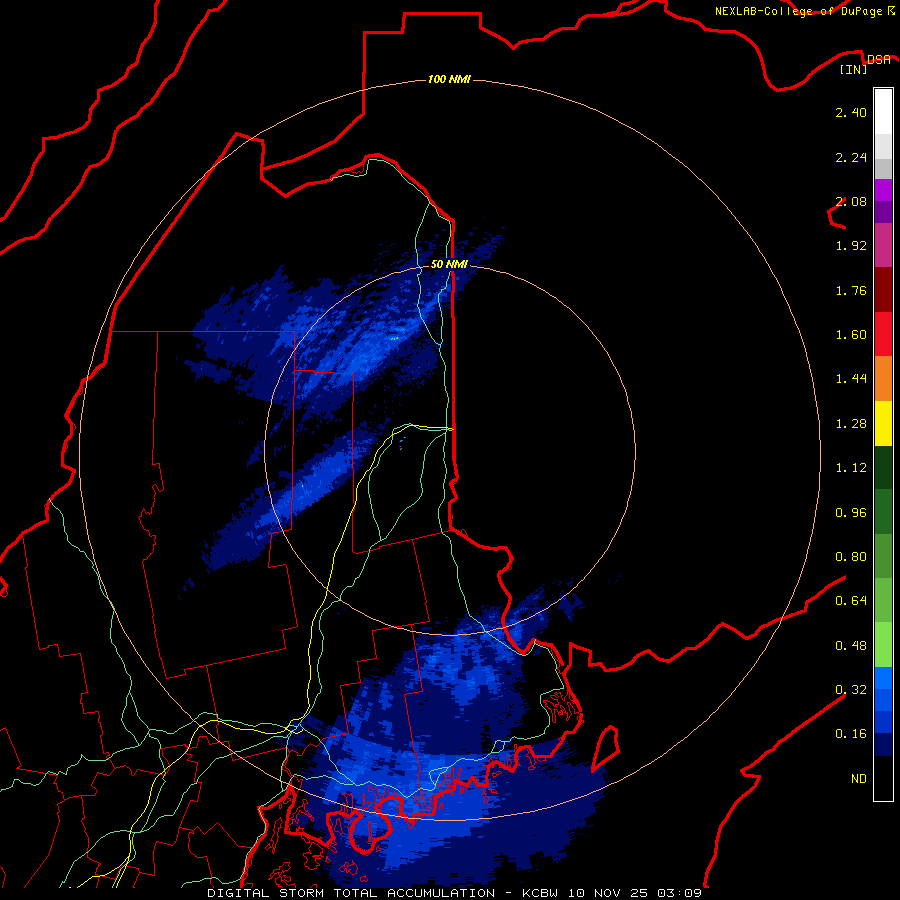Screen dimensions: 900x900
Task: Click the ND no-data legend label
Action: pos(859,779)
